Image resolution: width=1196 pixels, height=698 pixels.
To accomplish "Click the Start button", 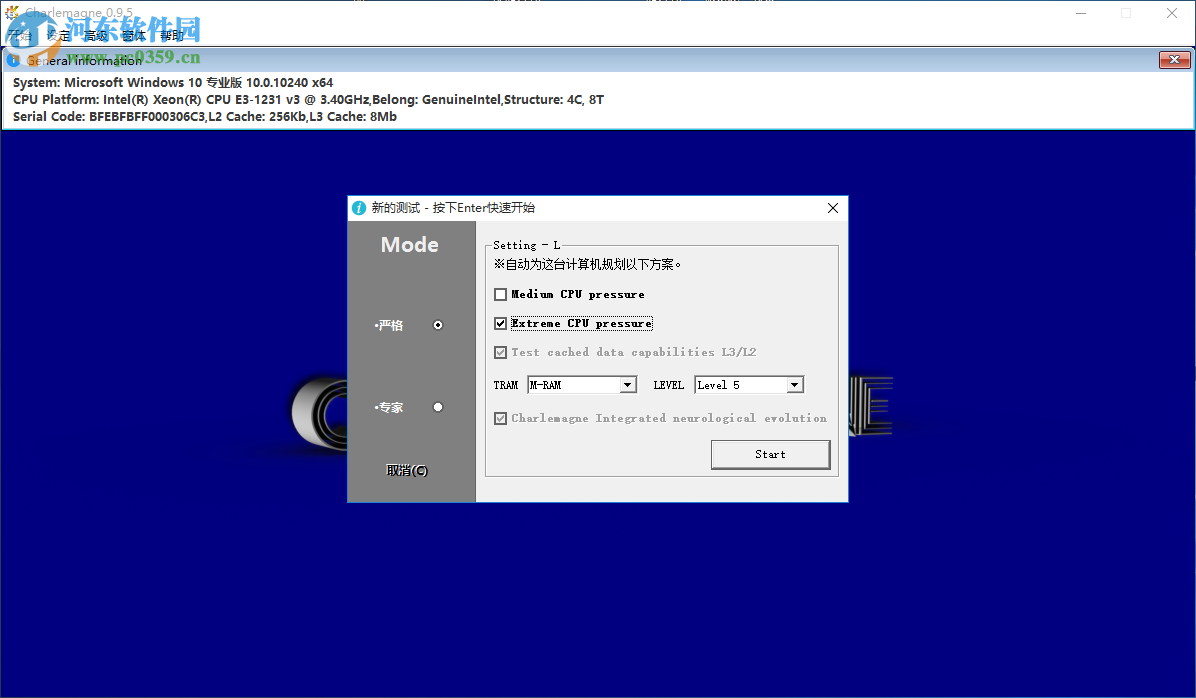I will [x=770, y=455].
